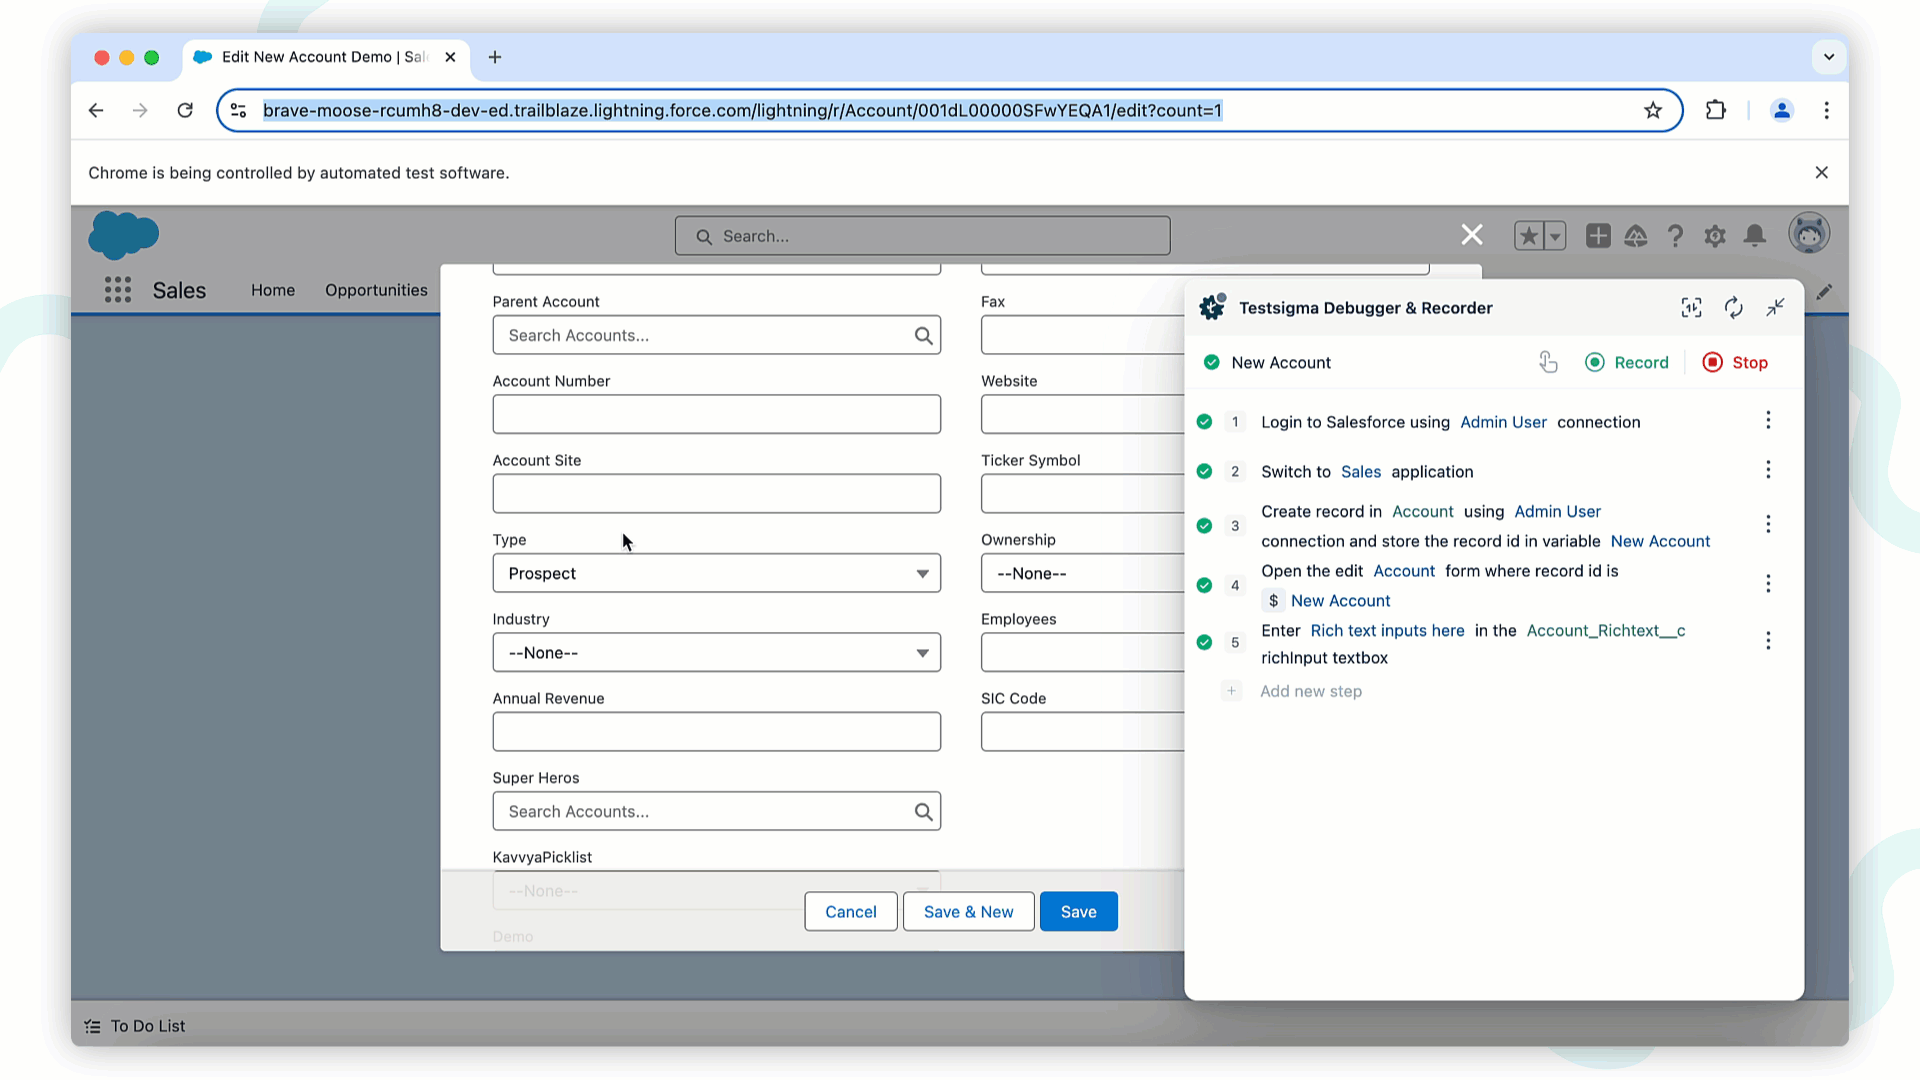Open the Favorites star icon

[1528, 236]
